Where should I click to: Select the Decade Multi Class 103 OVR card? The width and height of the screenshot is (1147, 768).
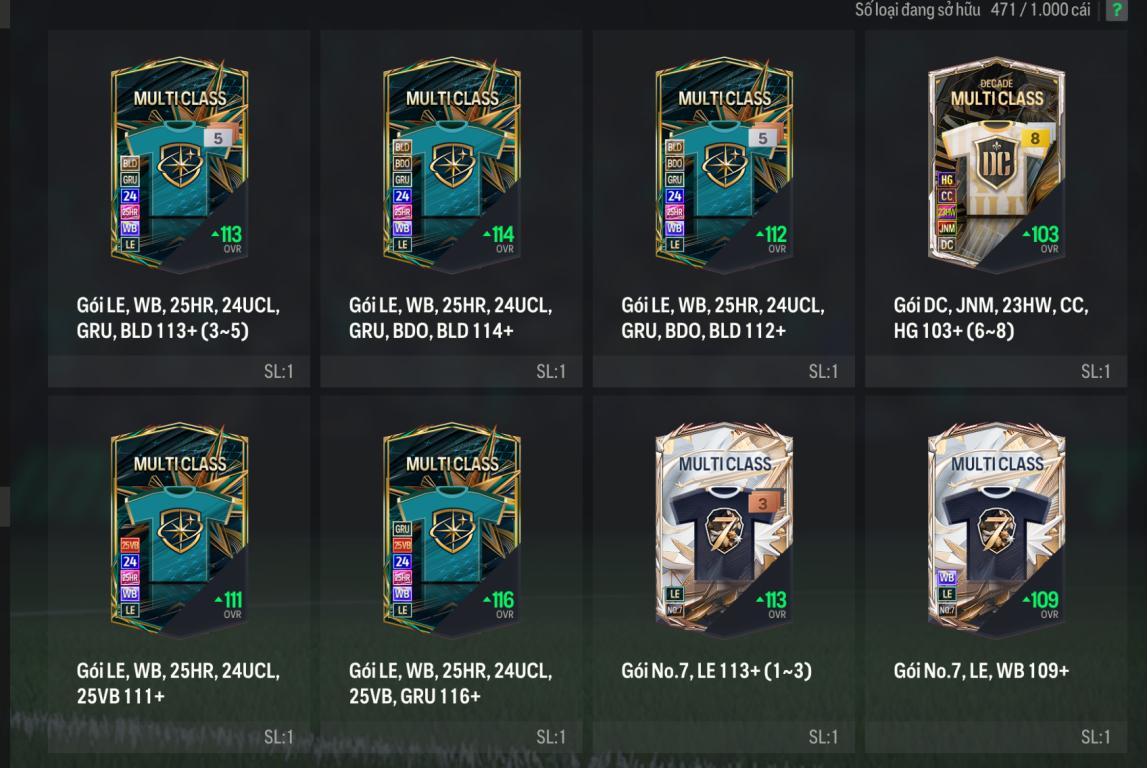click(996, 165)
